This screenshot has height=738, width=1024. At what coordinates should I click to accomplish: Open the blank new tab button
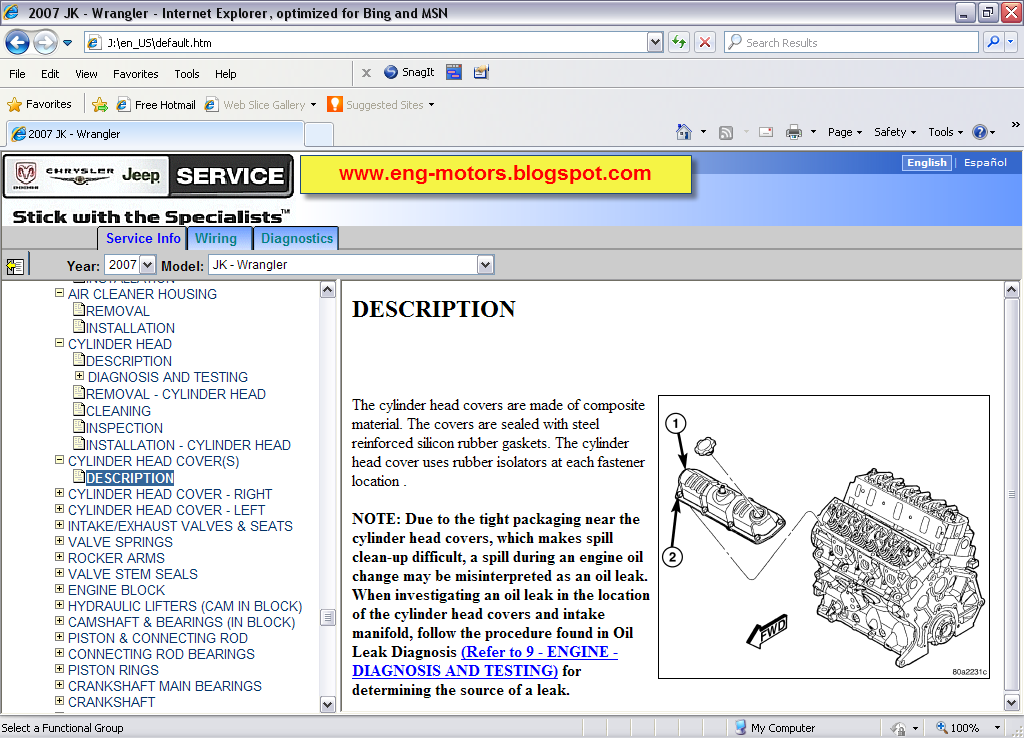coord(319,135)
